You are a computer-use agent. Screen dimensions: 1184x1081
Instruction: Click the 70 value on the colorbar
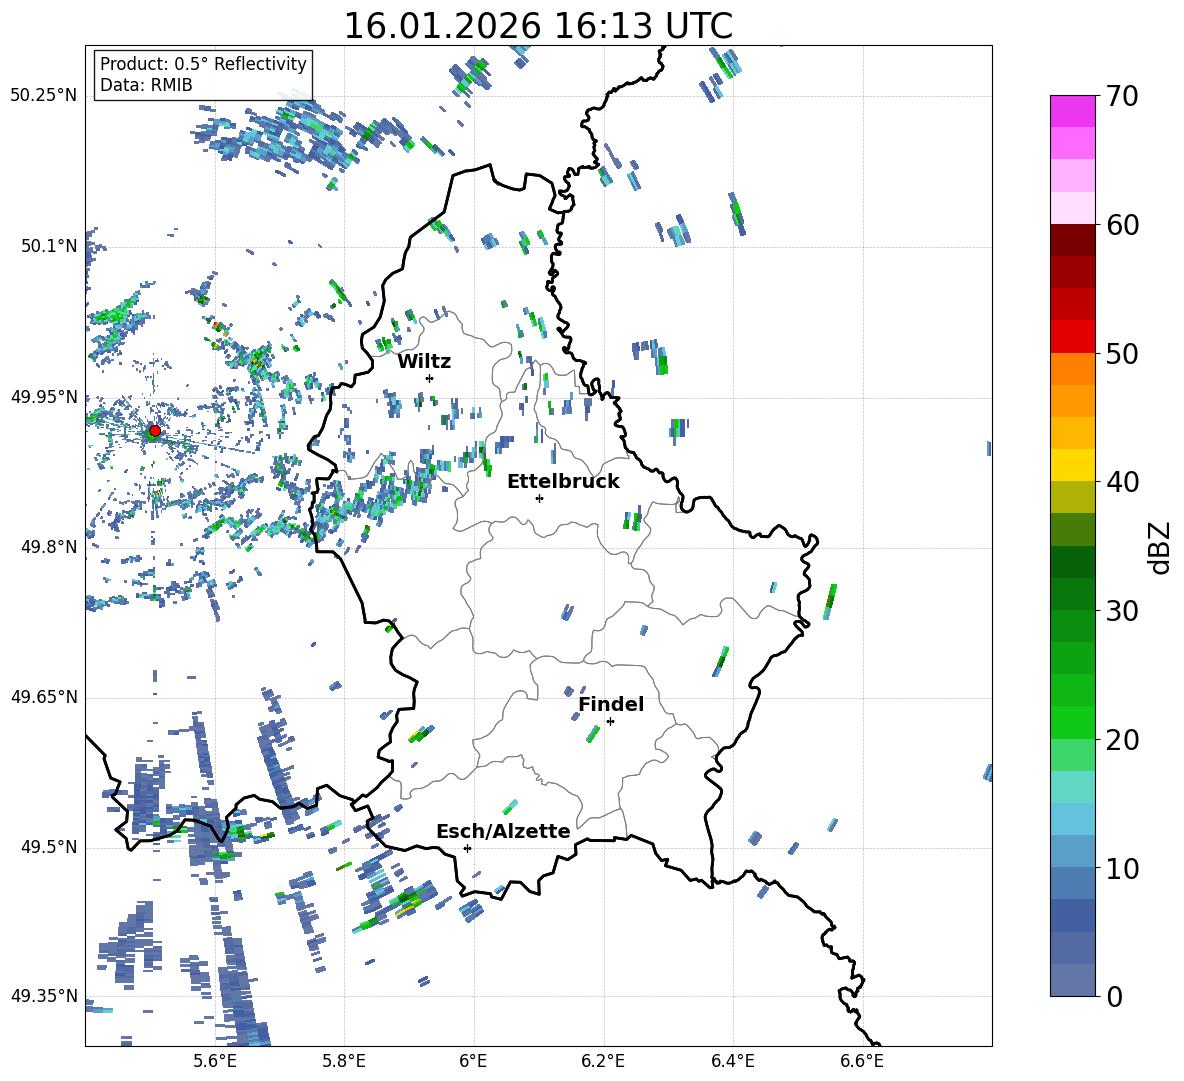pos(1124,96)
